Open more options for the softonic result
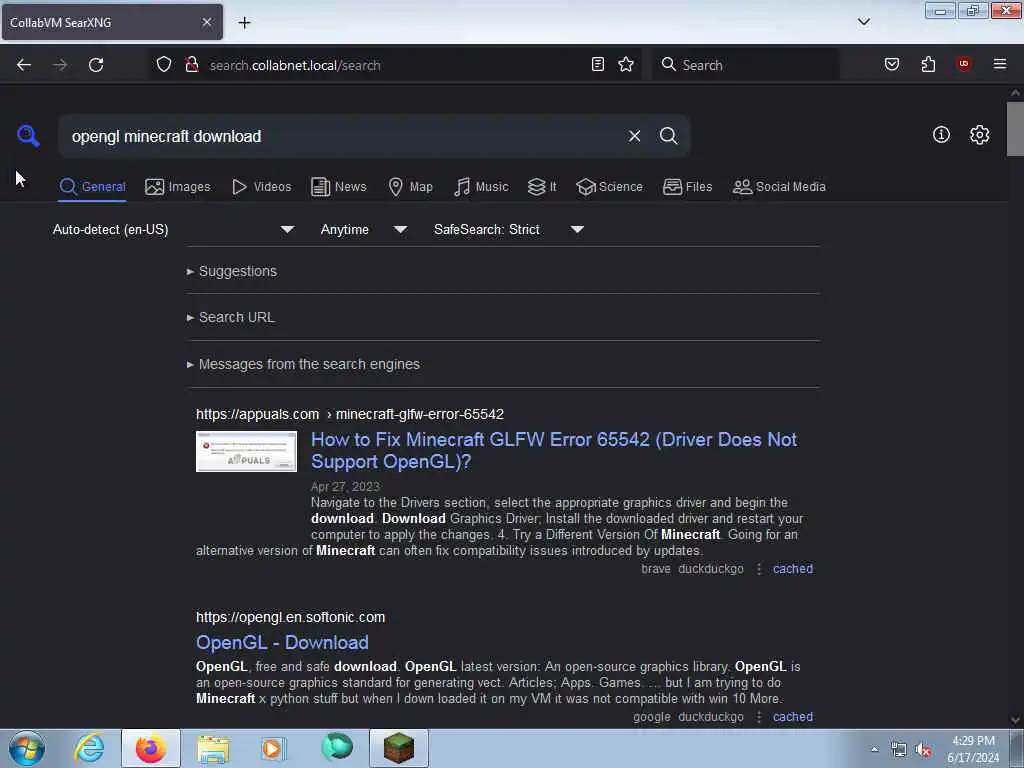1024x768 pixels. 758,717
